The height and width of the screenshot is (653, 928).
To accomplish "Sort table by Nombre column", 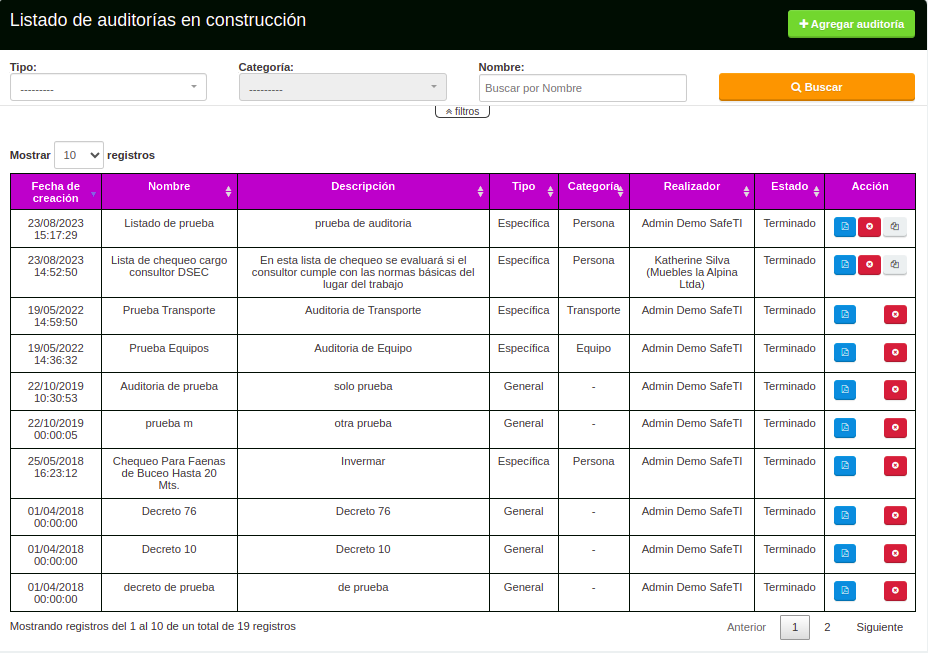I will pyautogui.click(x=169, y=191).
